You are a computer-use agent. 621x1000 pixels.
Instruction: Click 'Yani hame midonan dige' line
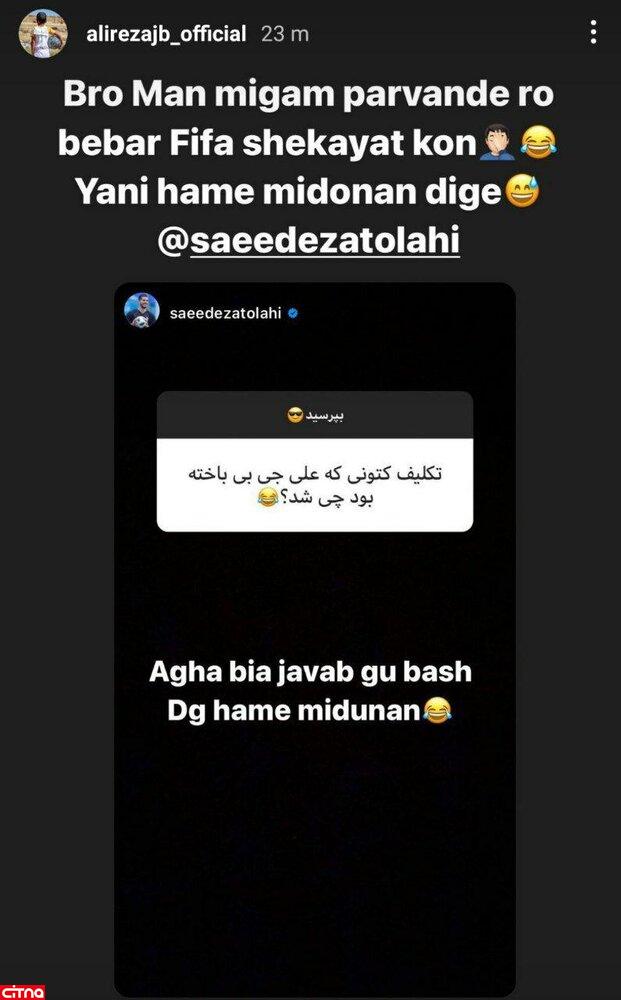[289, 192]
